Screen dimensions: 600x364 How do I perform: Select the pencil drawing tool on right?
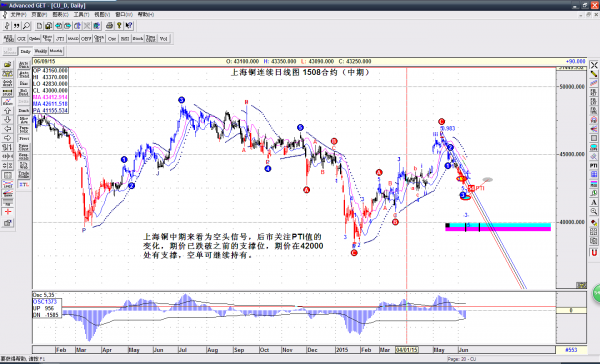[x=593, y=74]
